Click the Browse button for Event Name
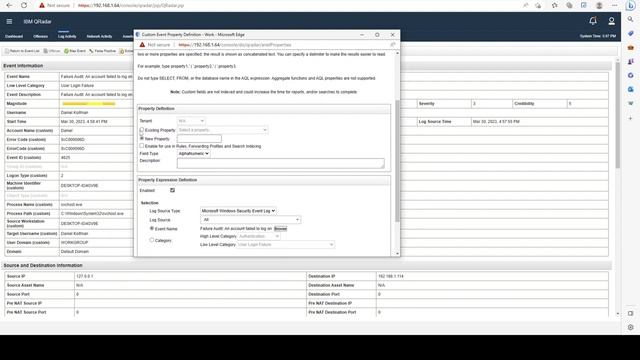This screenshot has height=360, width=640. coord(280,229)
